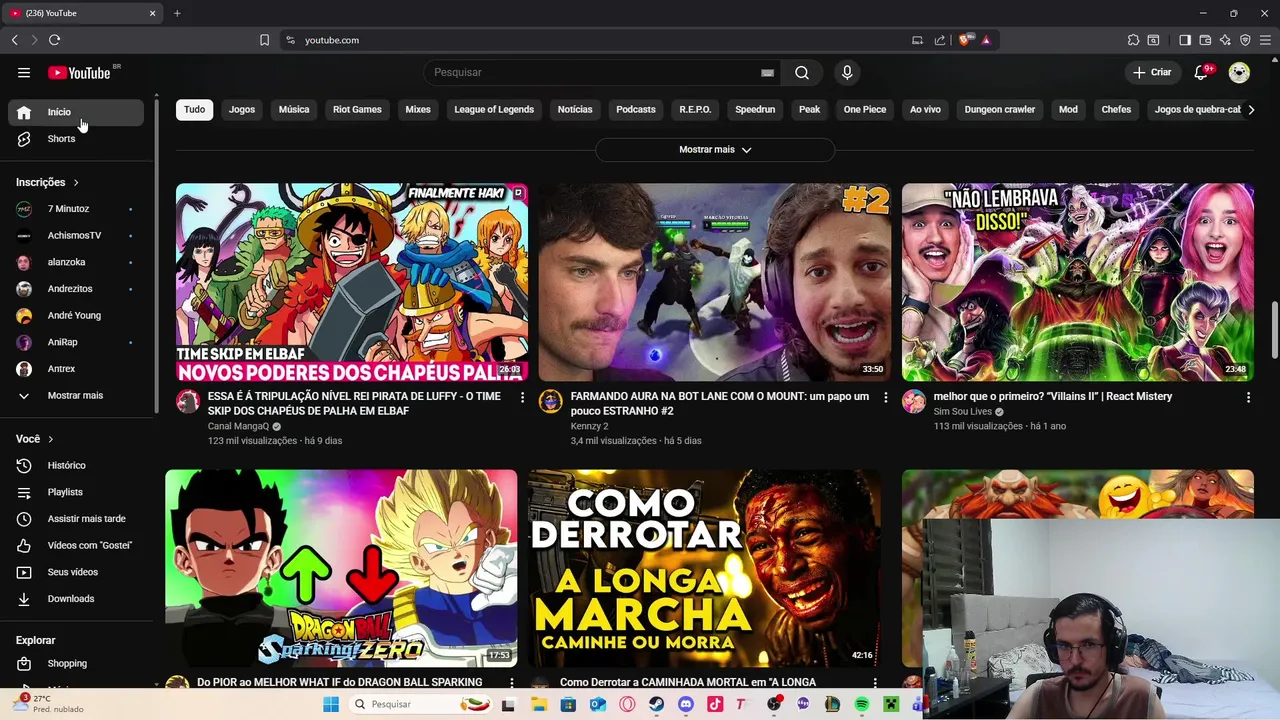This screenshot has width=1280, height=720.
Task: Open the André Young subscription
Action: tap(76, 316)
